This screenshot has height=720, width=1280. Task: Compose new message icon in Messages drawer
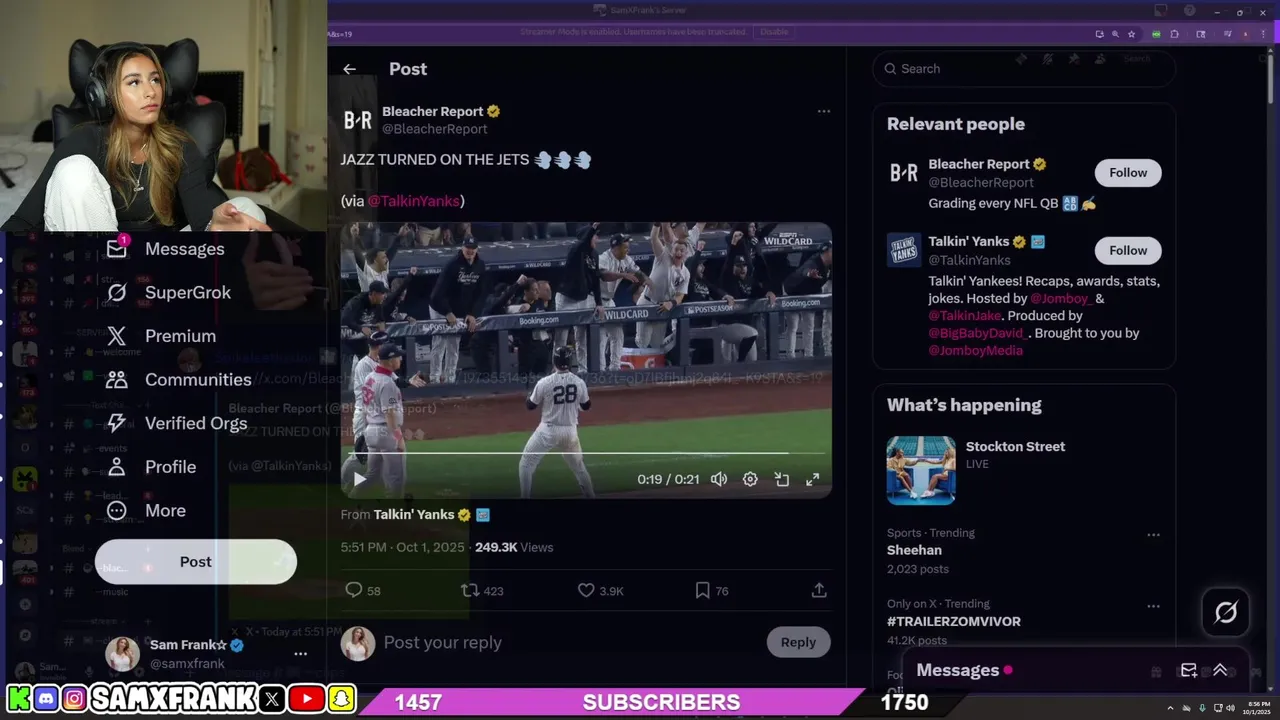click(1188, 670)
